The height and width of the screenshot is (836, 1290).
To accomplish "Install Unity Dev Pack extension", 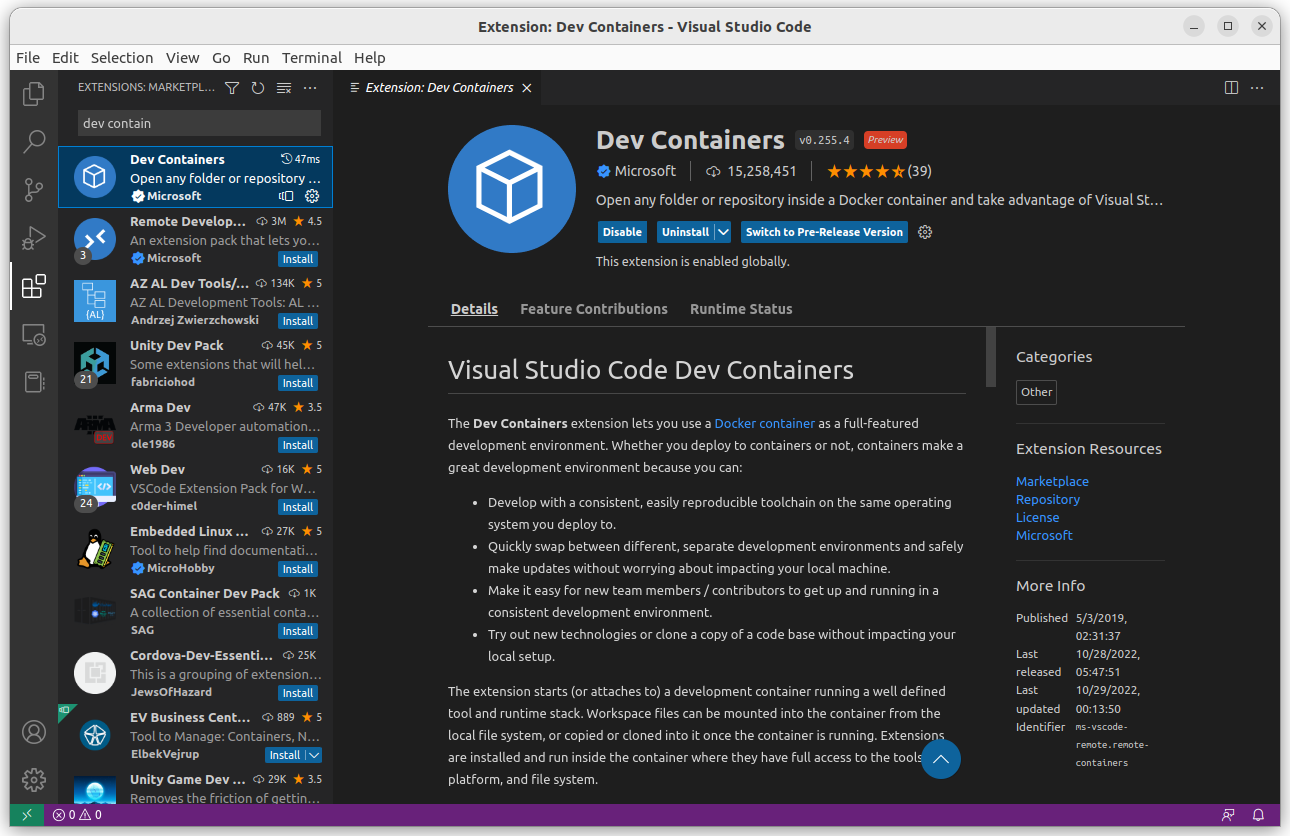I will [298, 383].
